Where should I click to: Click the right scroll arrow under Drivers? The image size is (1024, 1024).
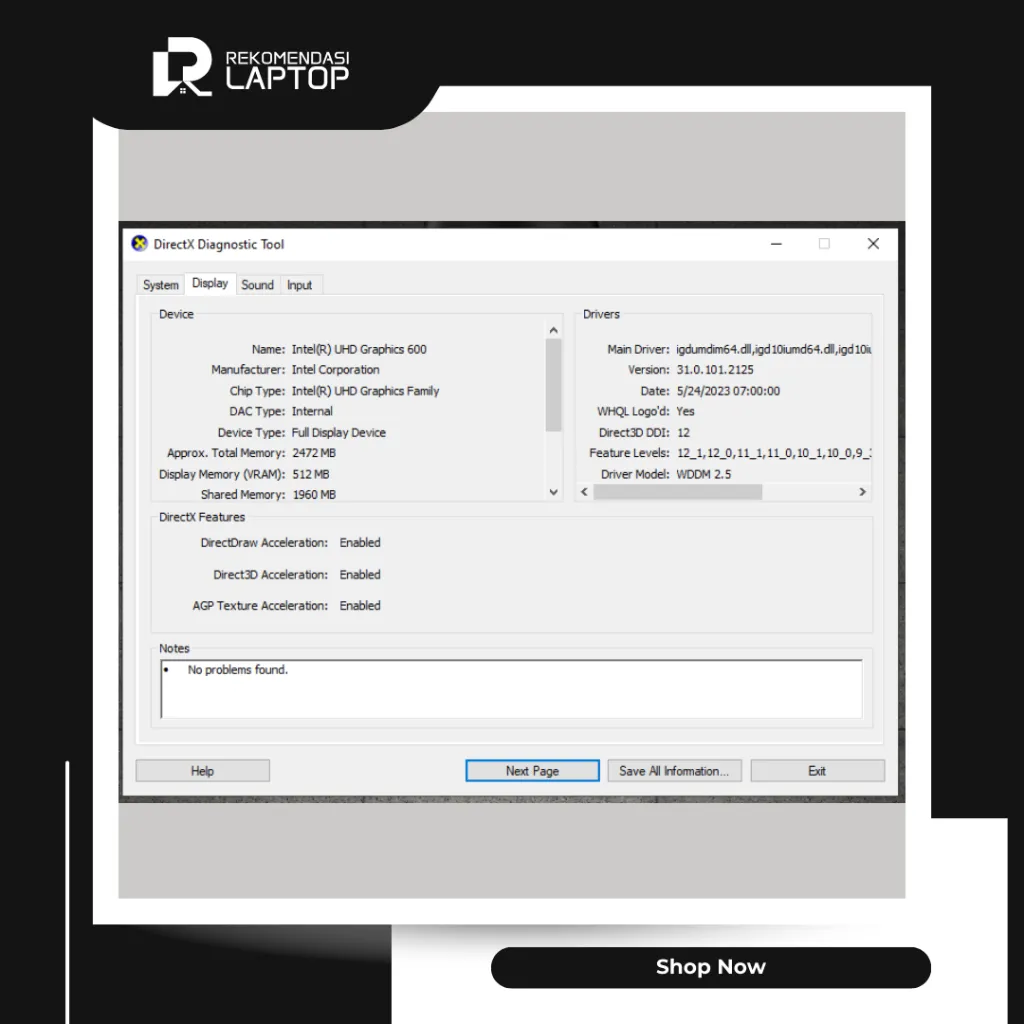[x=862, y=492]
